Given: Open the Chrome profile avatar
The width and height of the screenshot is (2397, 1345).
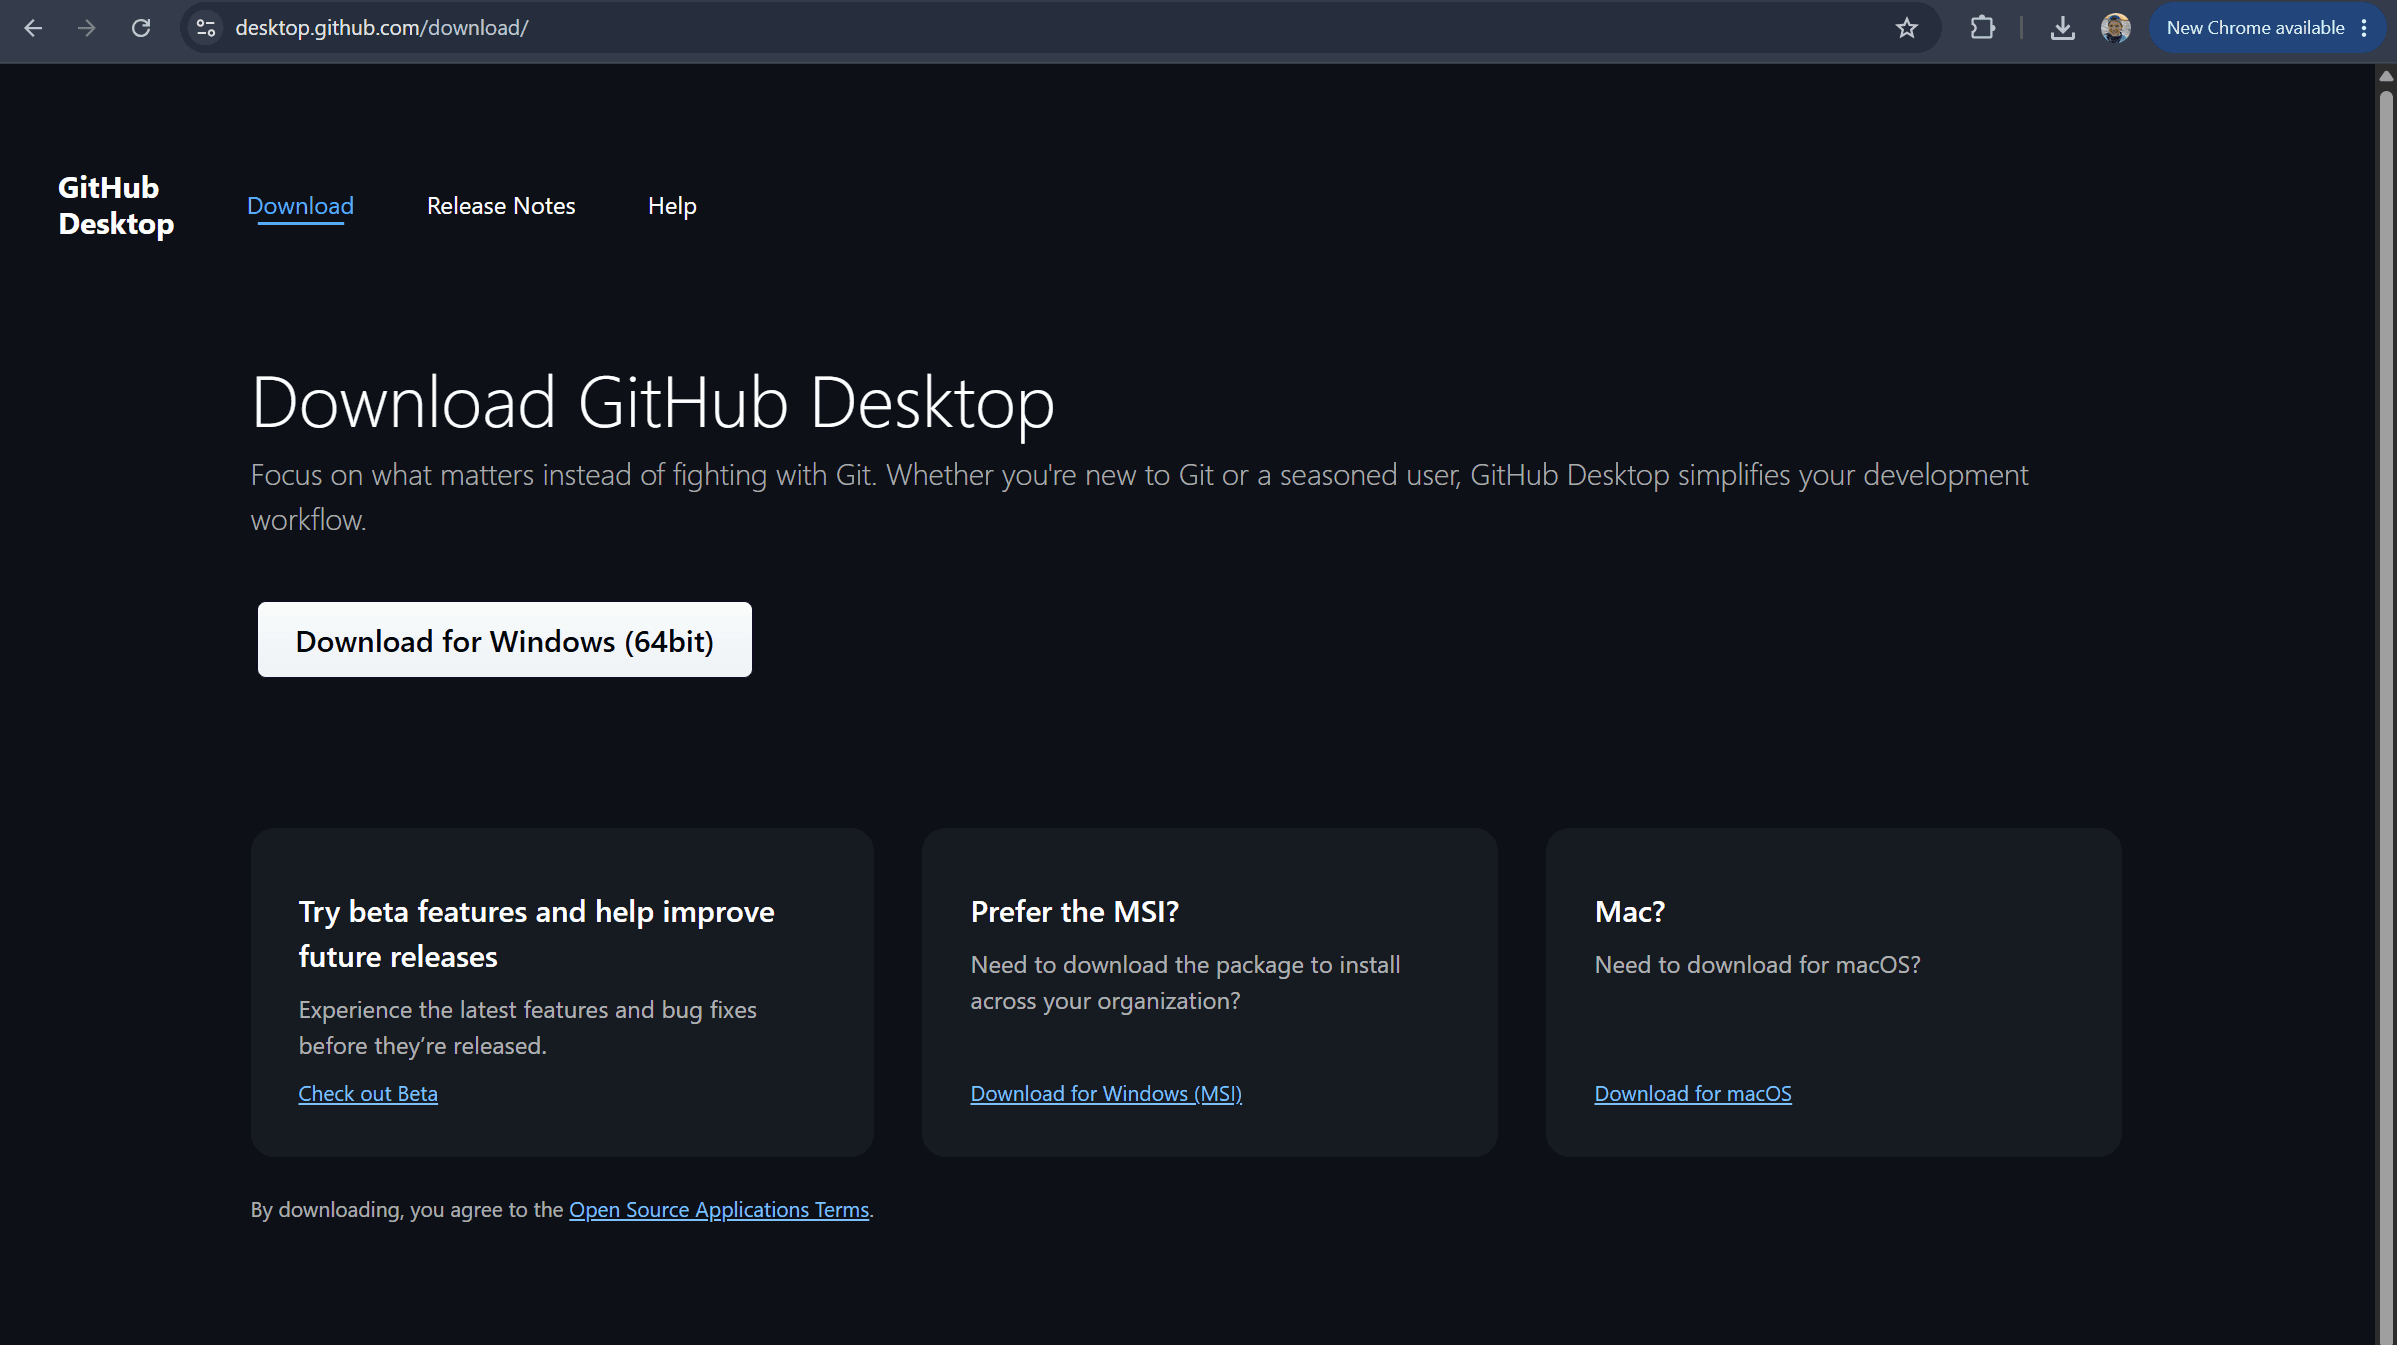Looking at the screenshot, I should [x=2115, y=28].
